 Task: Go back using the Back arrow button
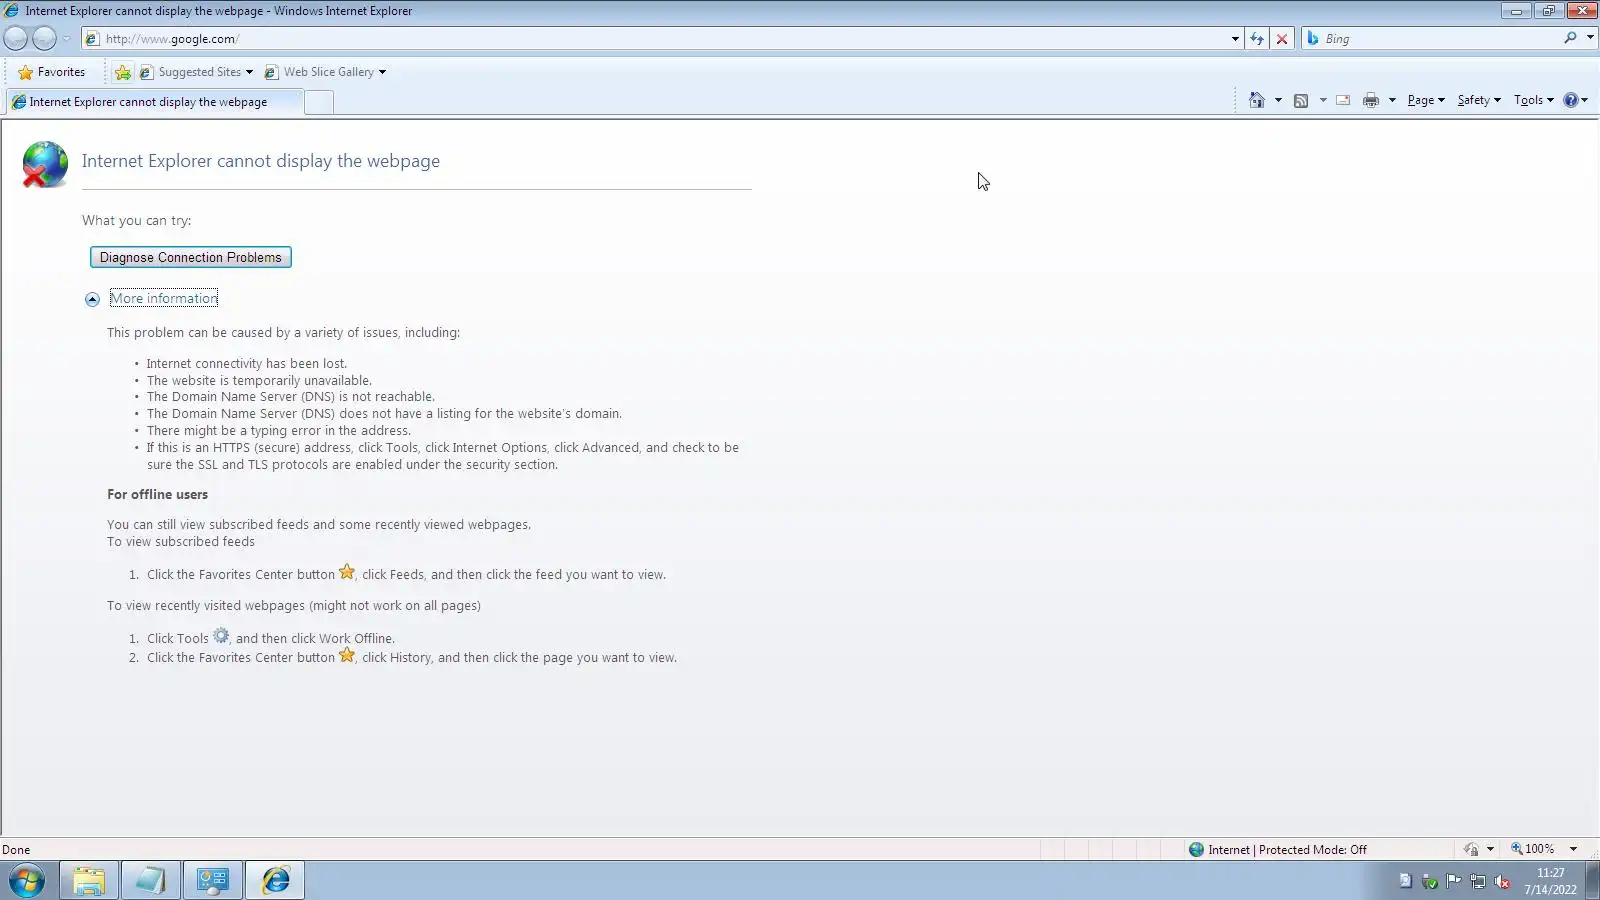tap(16, 39)
